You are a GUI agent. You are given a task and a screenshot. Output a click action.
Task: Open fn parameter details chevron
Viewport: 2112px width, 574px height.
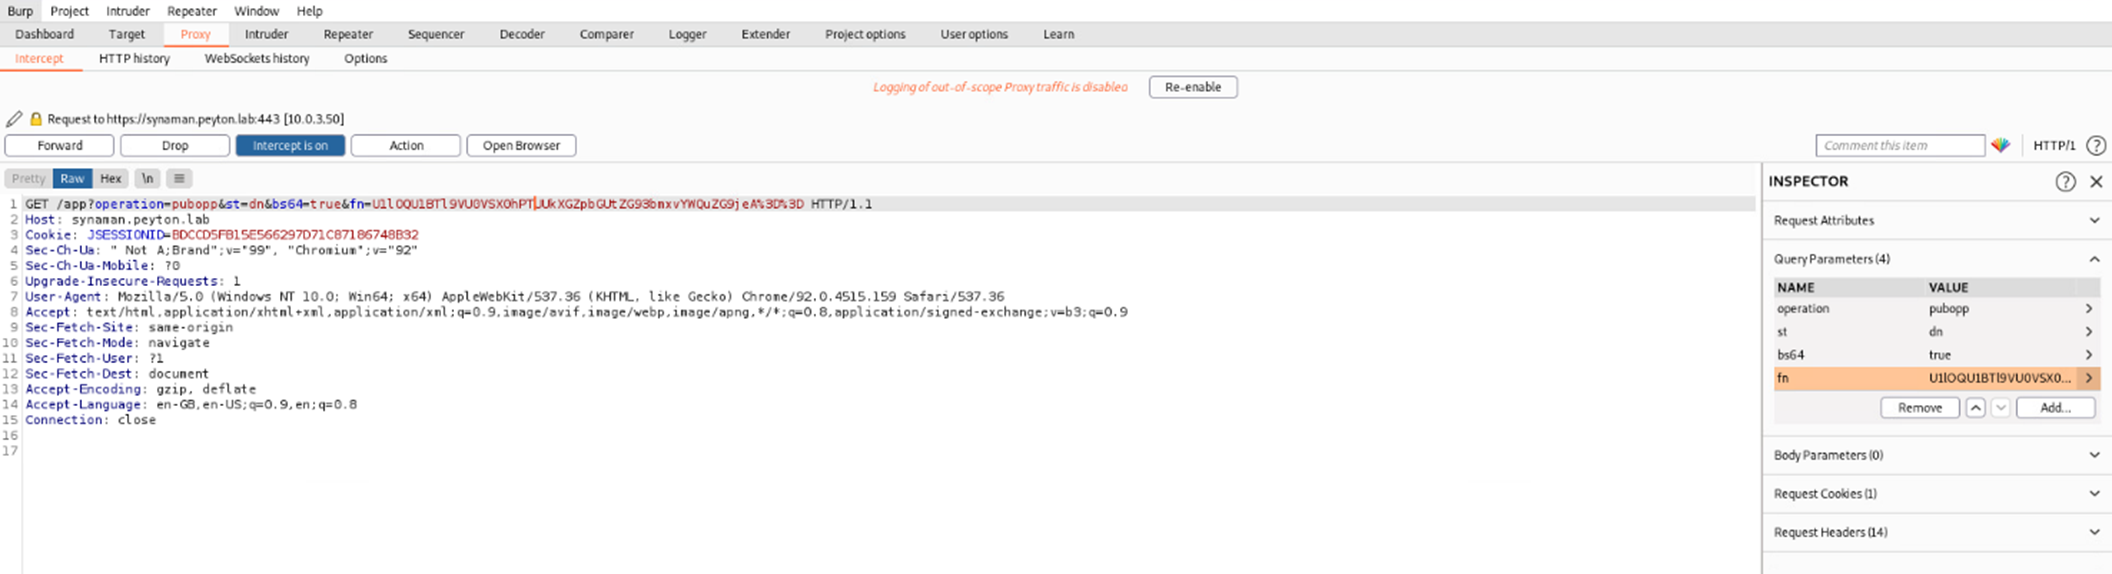point(2089,378)
